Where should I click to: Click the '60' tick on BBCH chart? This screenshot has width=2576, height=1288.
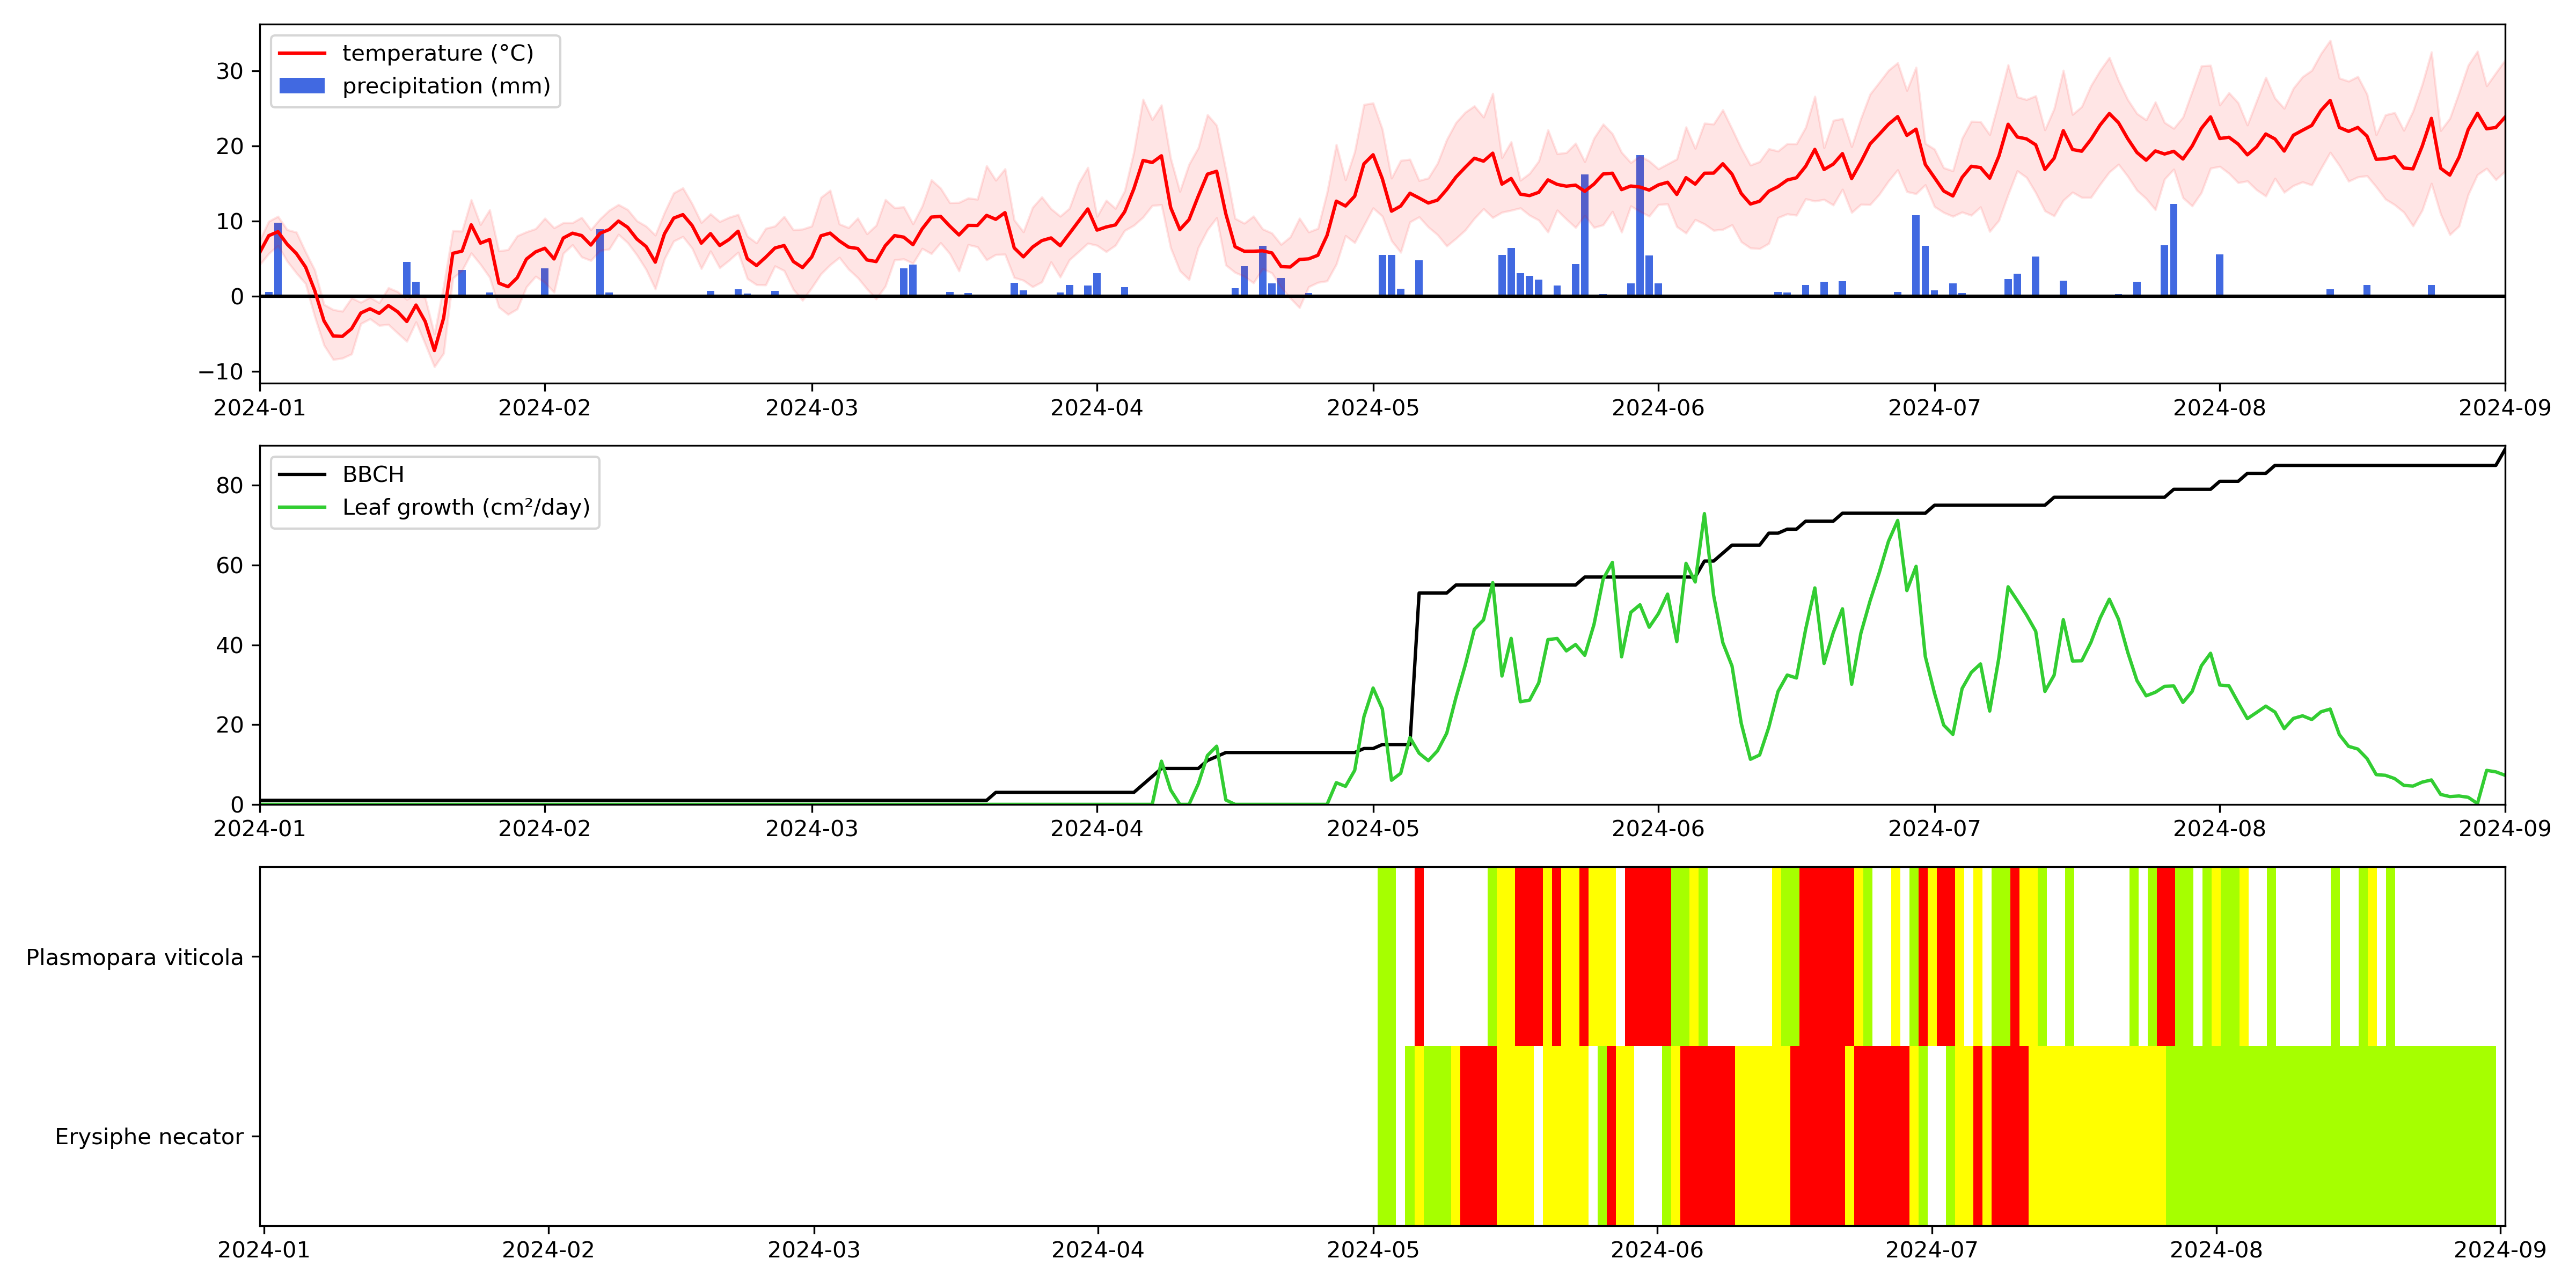coord(230,566)
